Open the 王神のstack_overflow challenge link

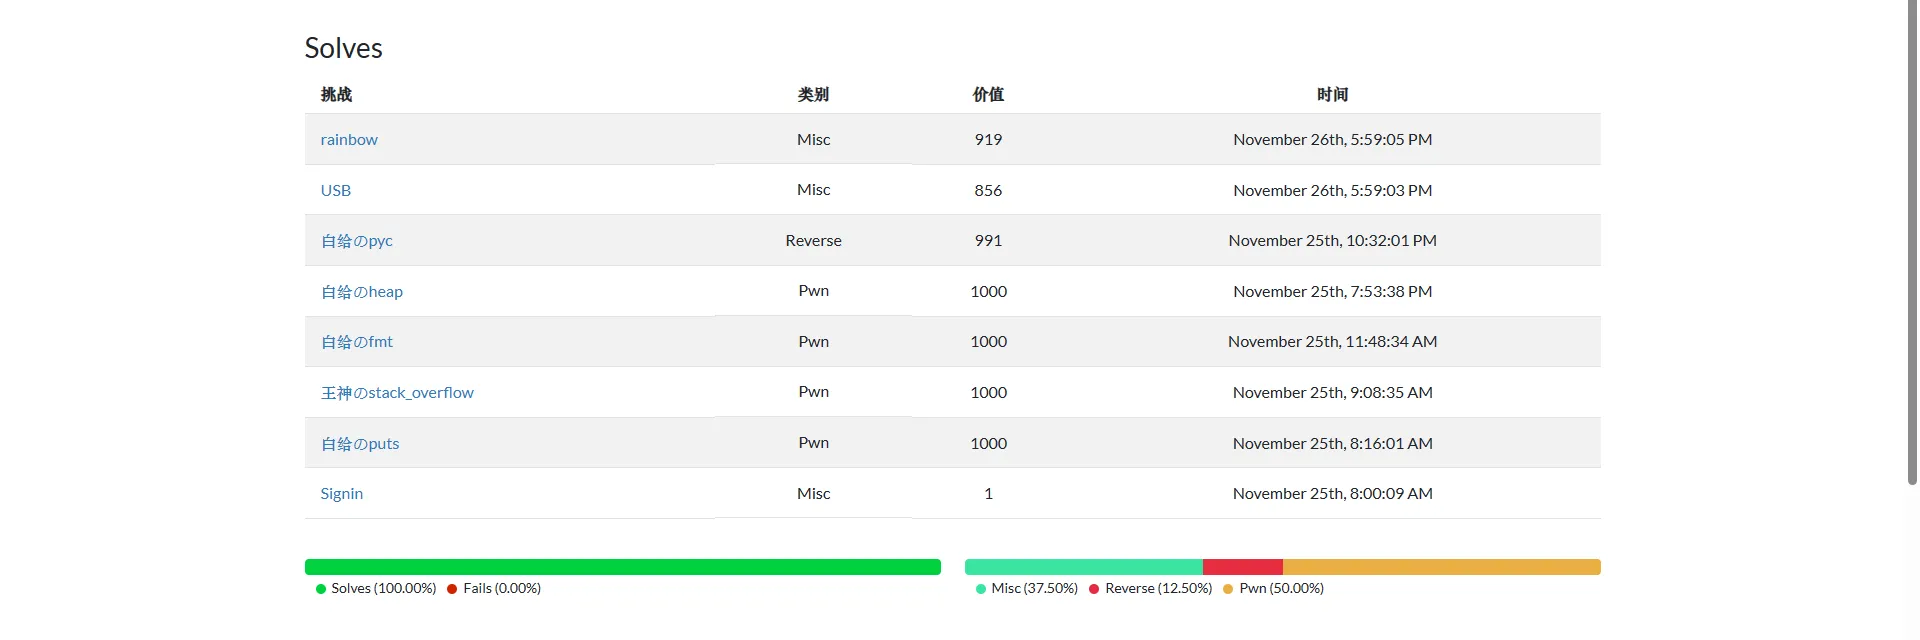click(397, 393)
